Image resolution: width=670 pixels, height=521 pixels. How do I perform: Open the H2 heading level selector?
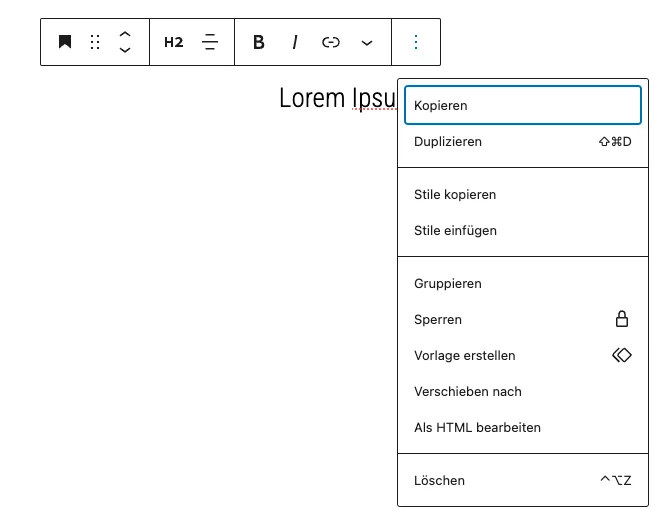pos(173,42)
